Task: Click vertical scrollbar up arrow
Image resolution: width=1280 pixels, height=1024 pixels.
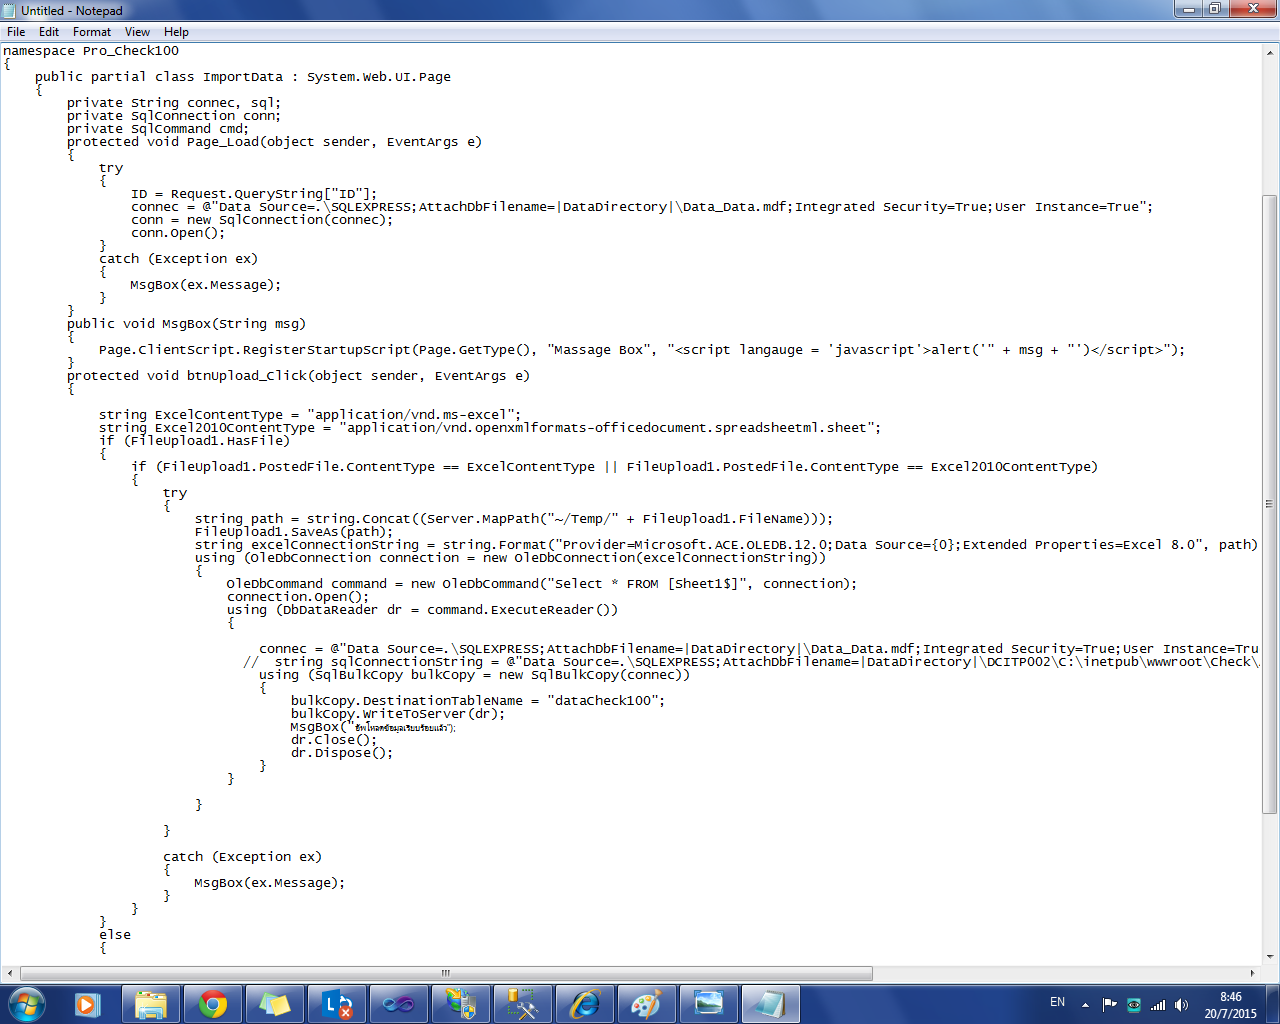Action: [1270, 52]
